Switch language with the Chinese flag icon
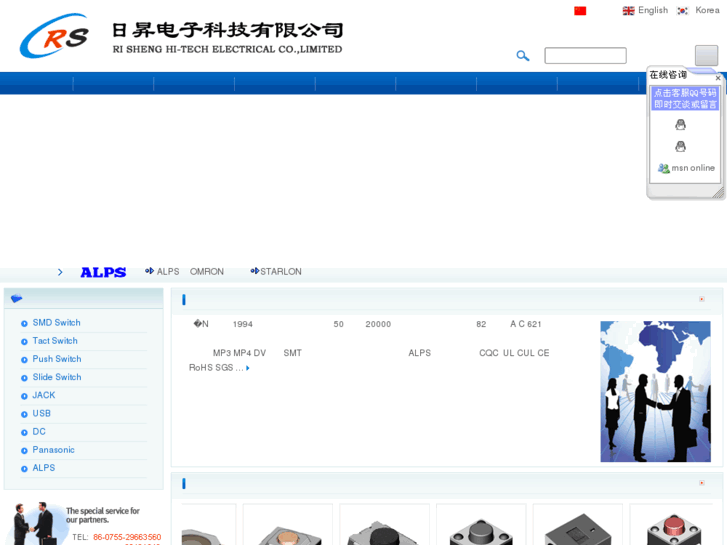 [580, 11]
